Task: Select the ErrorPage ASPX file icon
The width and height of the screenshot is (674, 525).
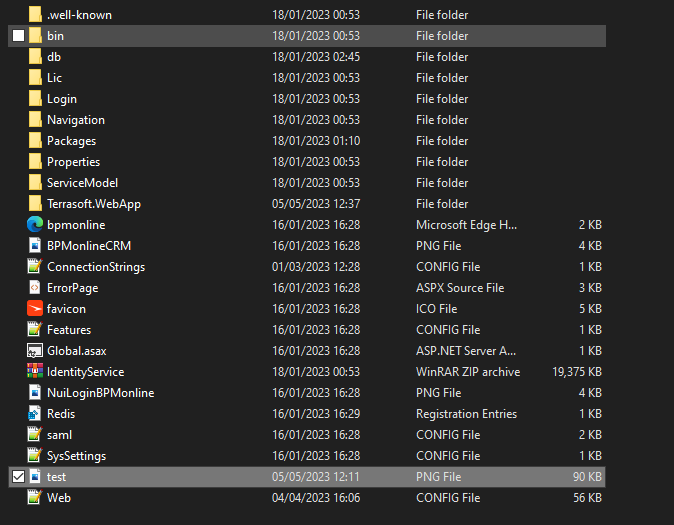Action: click(35, 288)
